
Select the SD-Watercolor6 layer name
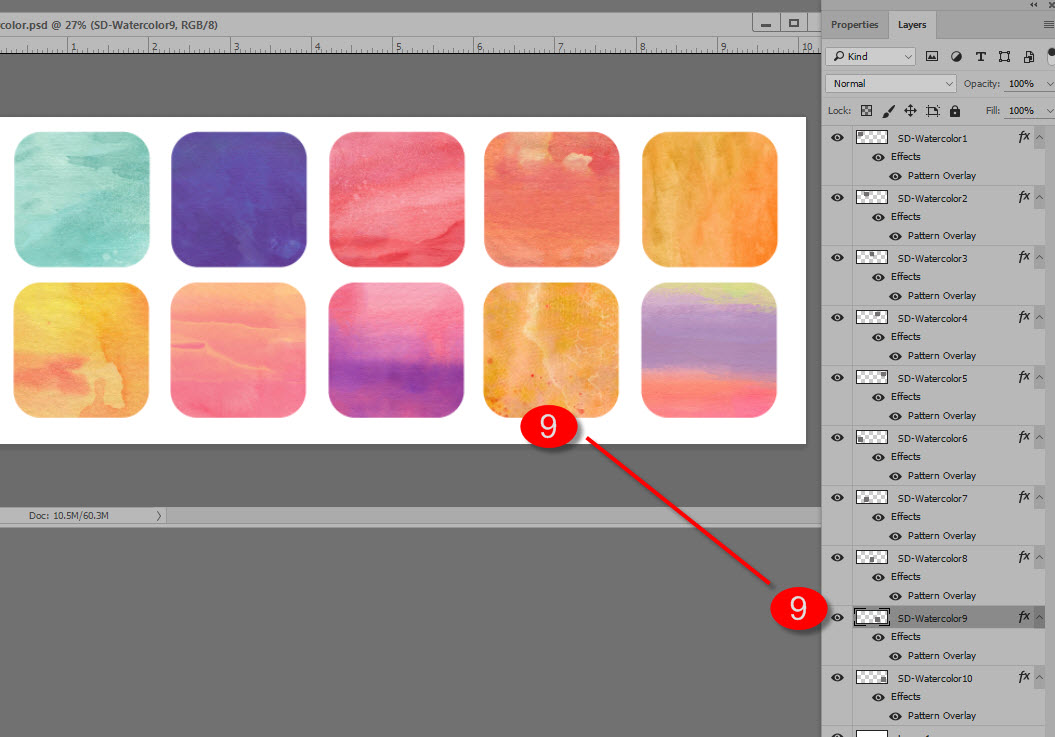[932, 438]
